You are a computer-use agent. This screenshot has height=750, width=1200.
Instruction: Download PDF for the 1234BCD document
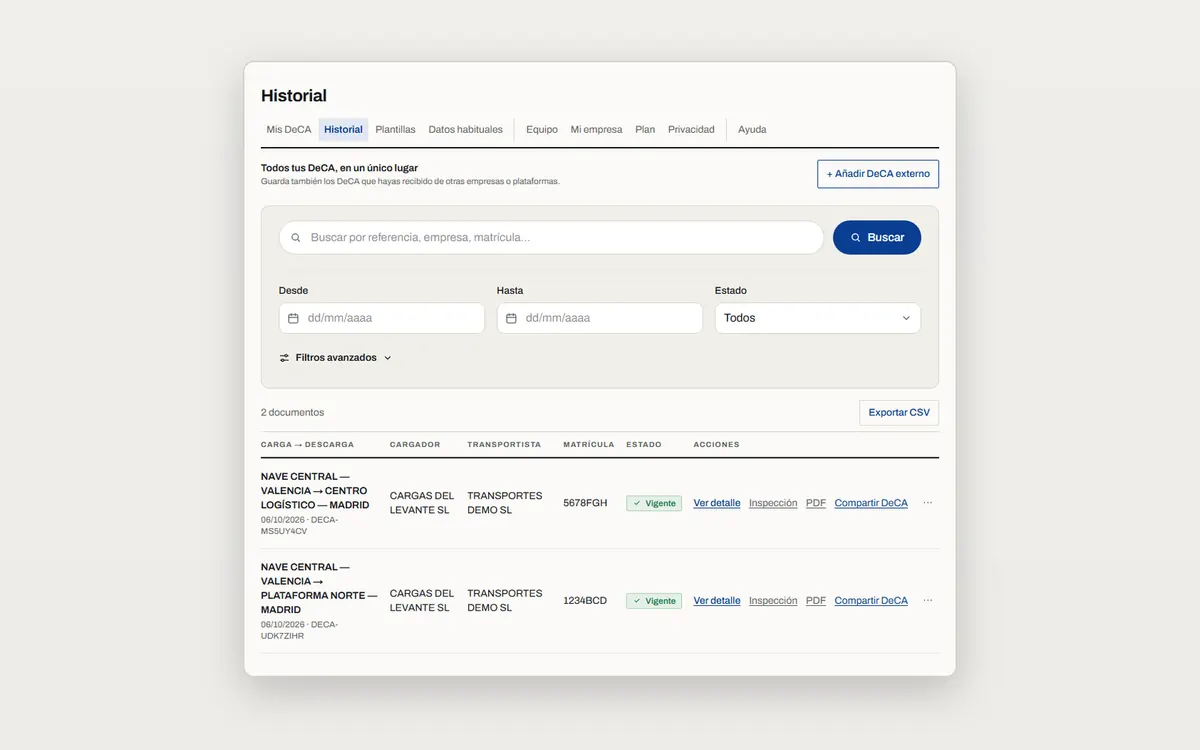pos(816,601)
